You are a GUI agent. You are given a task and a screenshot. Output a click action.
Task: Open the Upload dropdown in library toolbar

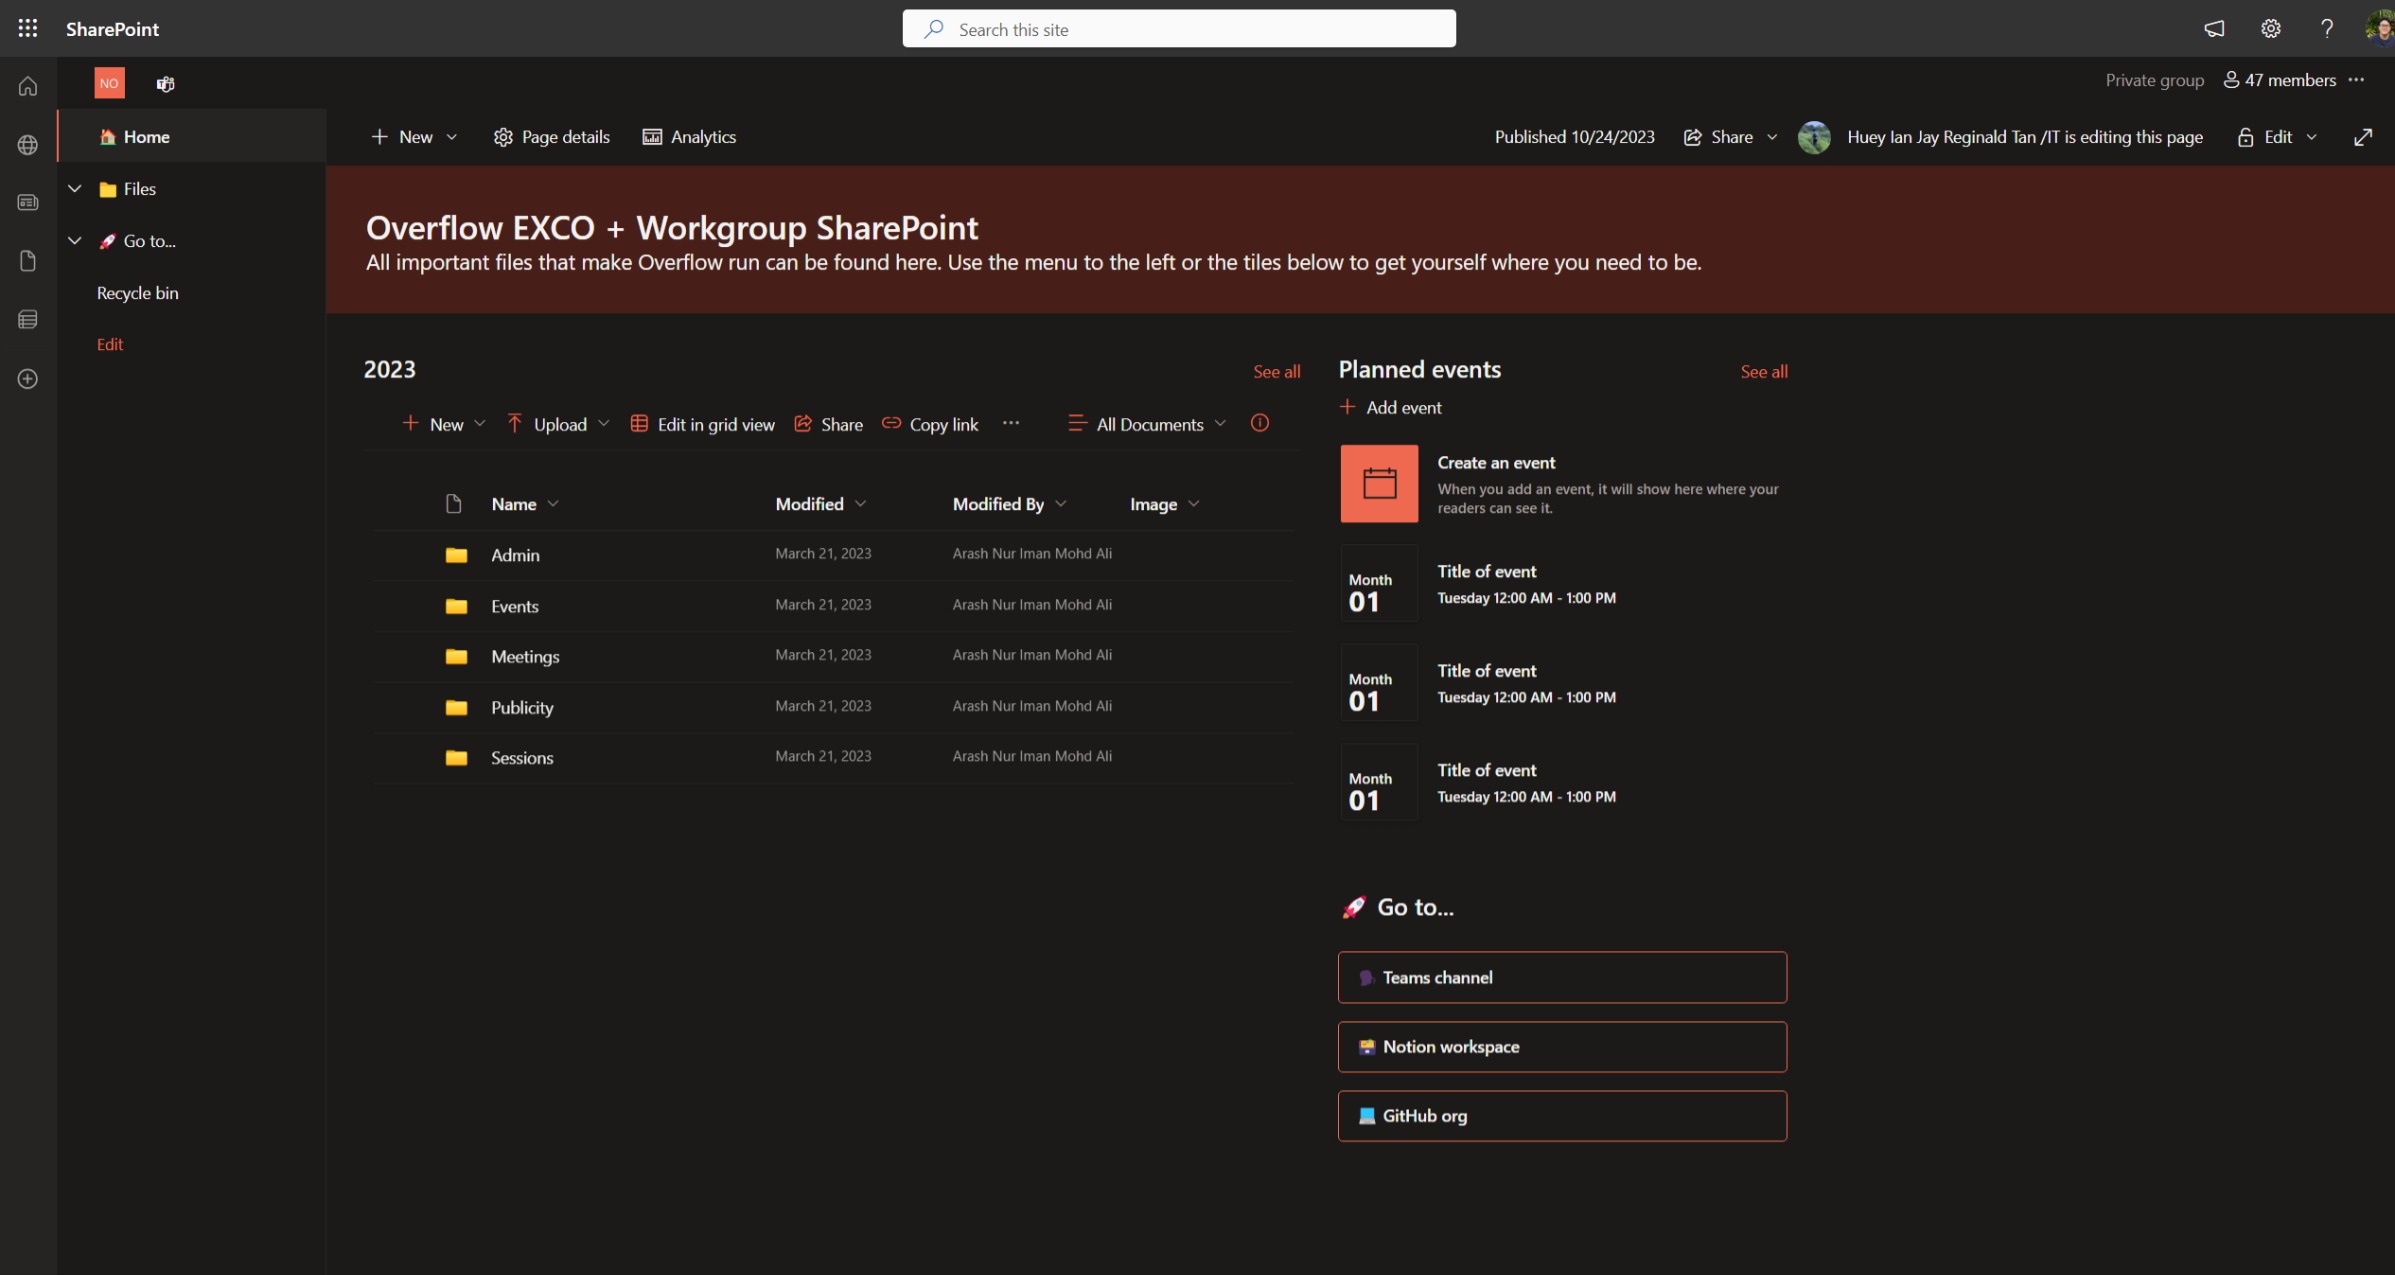click(559, 424)
